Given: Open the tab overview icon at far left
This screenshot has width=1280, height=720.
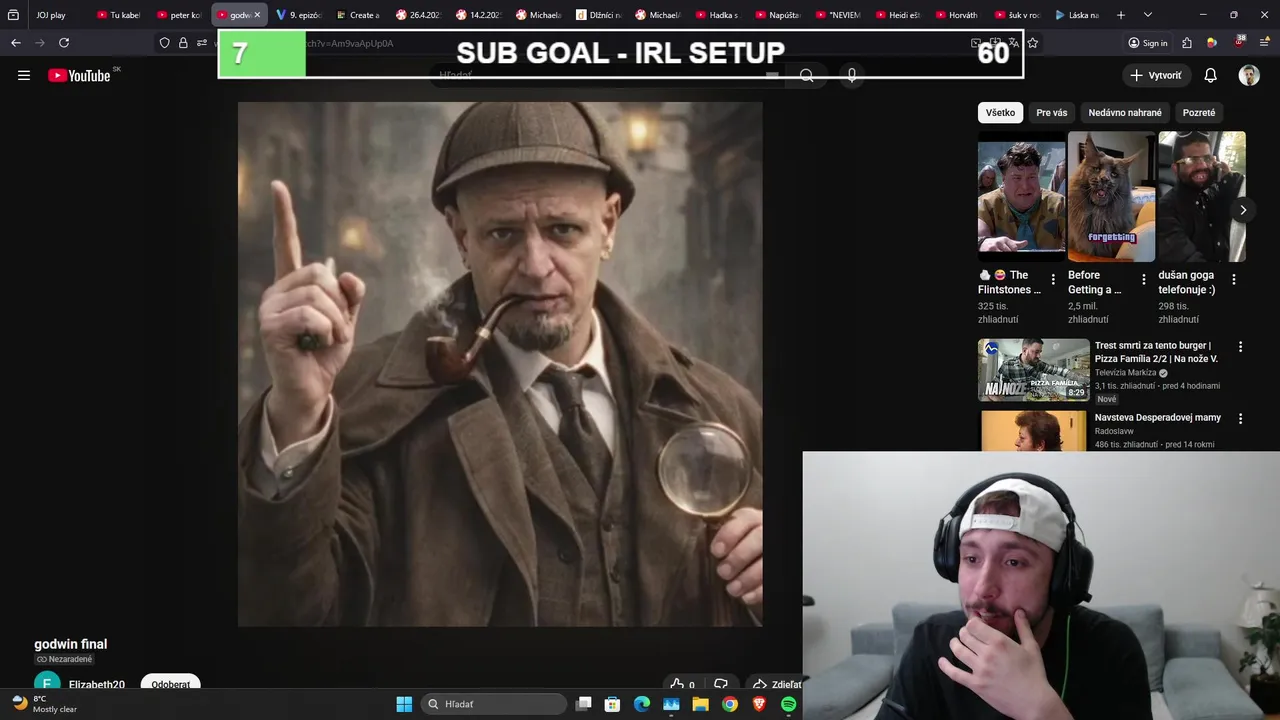Looking at the screenshot, I should tap(13, 15).
